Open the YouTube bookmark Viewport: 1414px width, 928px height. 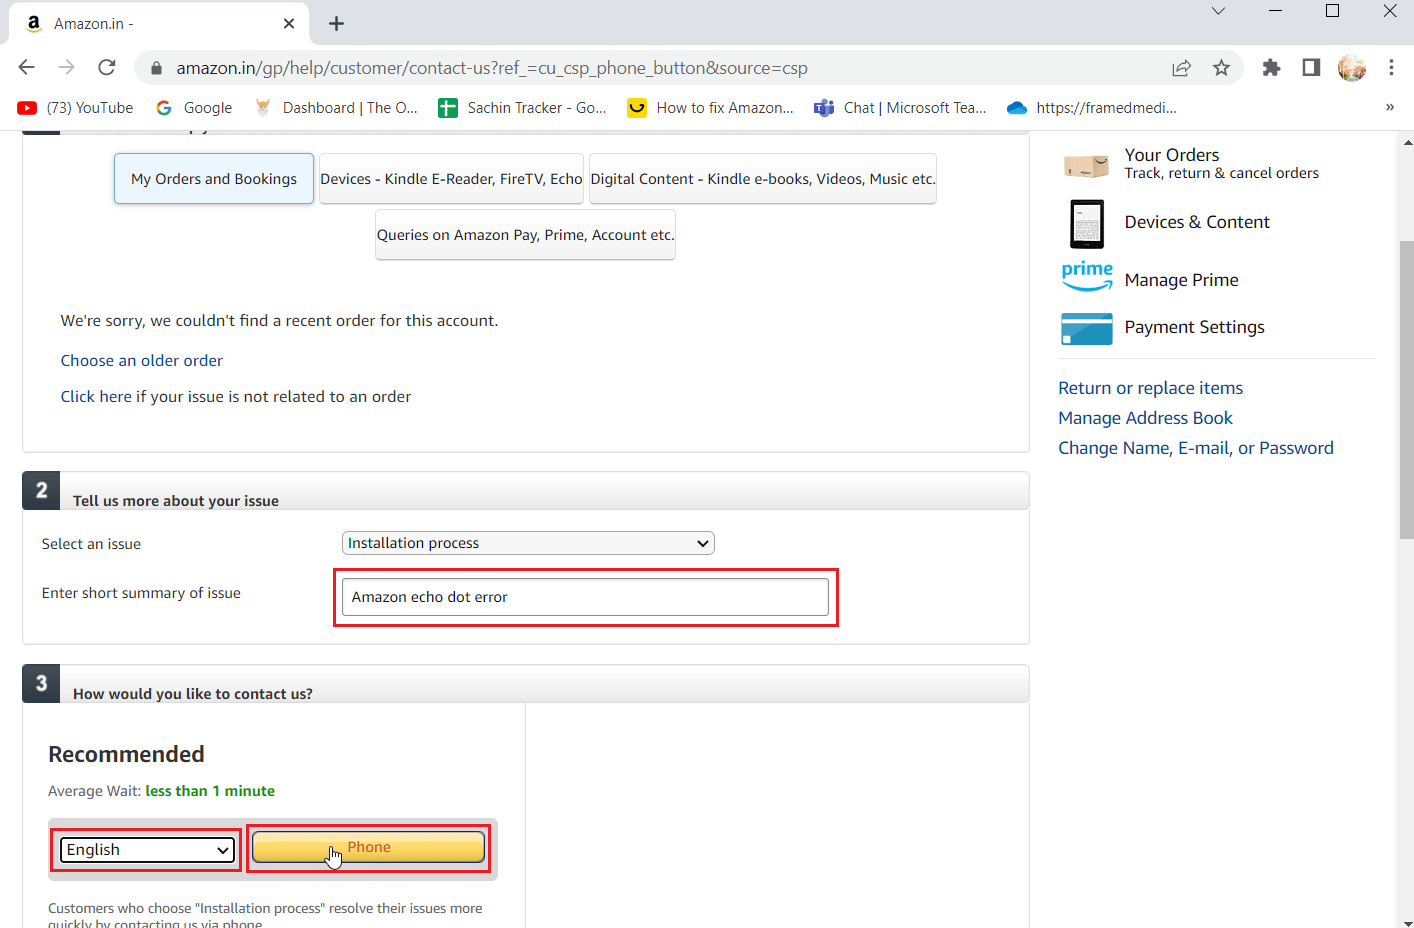pyautogui.click(x=76, y=108)
